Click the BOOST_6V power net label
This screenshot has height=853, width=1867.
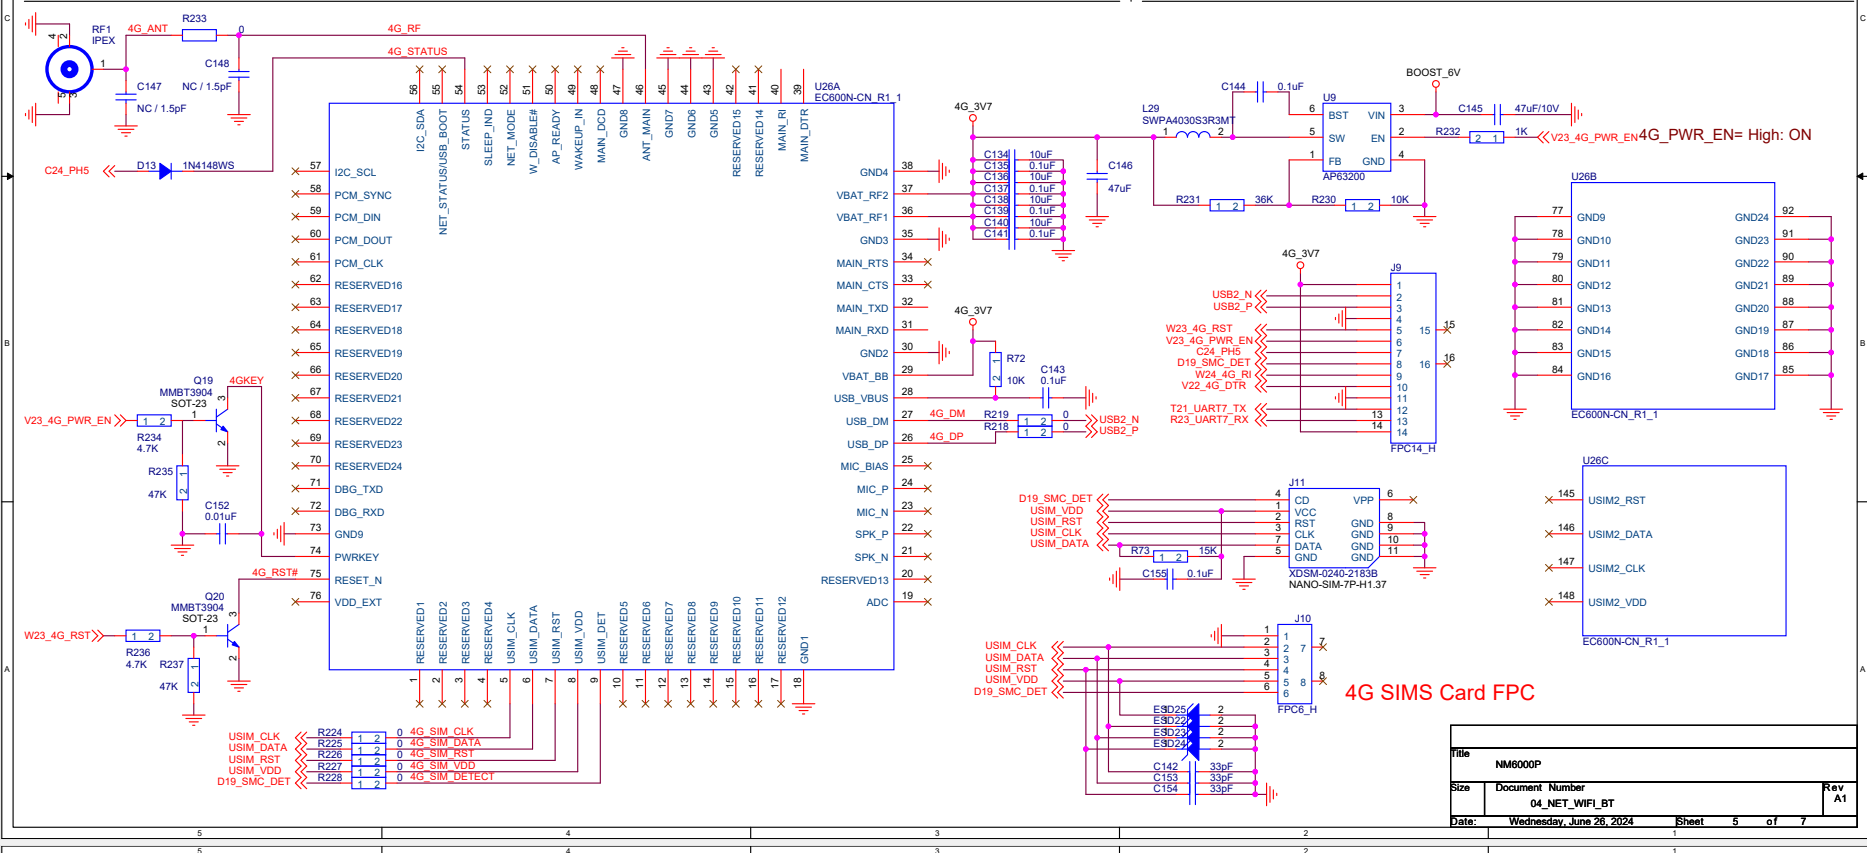click(1433, 72)
